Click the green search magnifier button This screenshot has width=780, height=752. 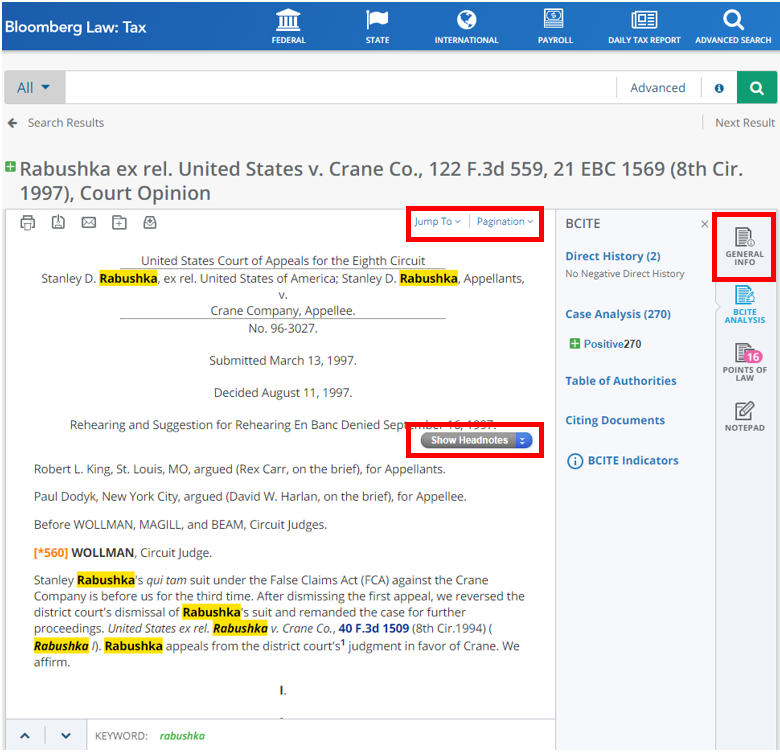pyautogui.click(x=757, y=88)
